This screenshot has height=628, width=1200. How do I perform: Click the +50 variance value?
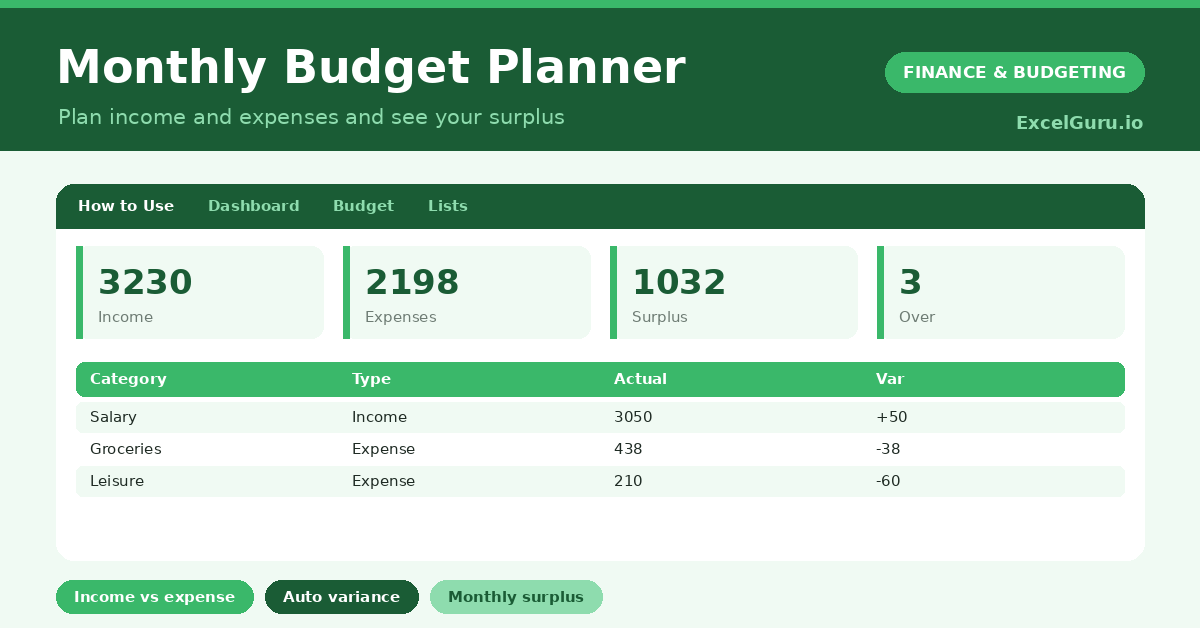pyautogui.click(x=892, y=417)
